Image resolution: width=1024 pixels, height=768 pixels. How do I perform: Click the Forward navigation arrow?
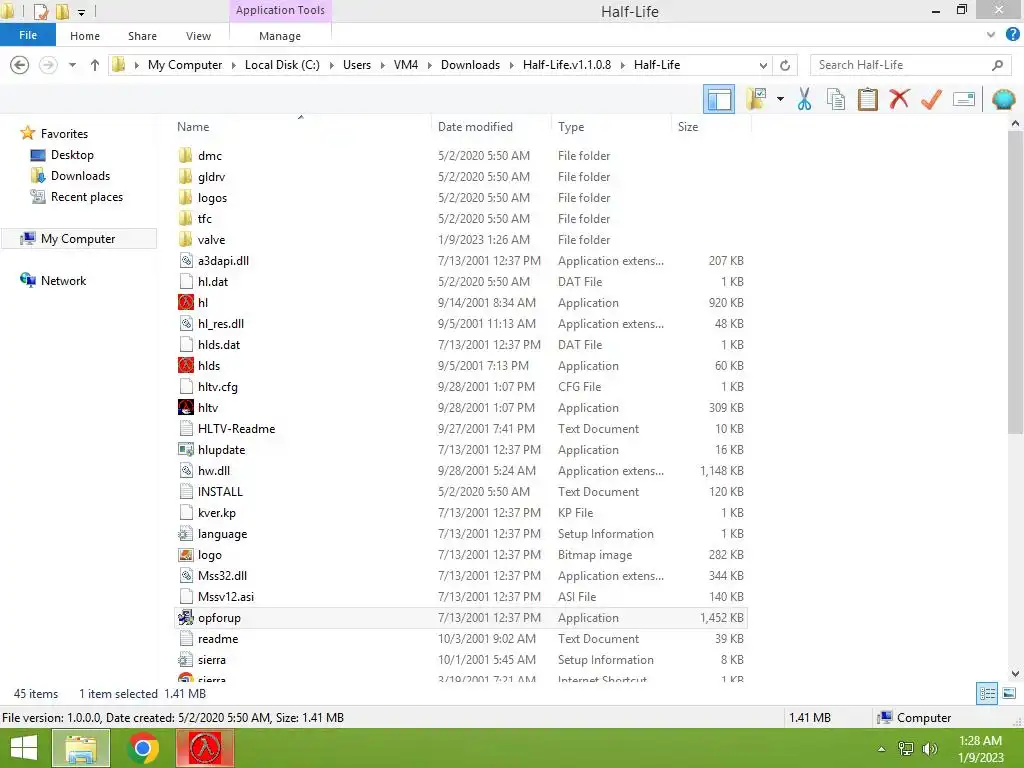coord(48,65)
